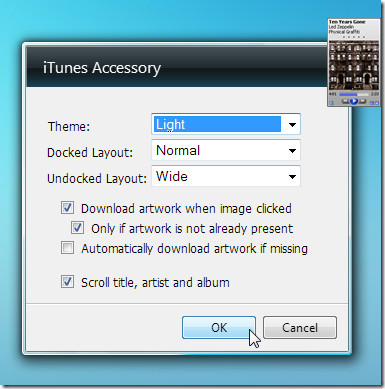Click the "iTunes Accessory" dialog title
The image size is (385, 389).
(102, 68)
